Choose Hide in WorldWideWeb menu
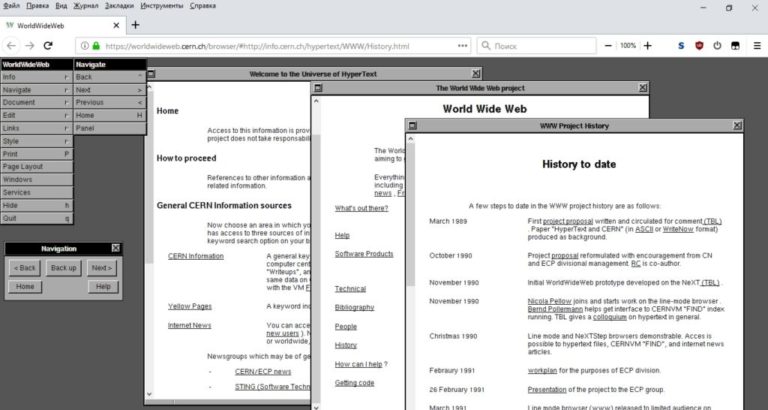Screen dimensions: 768x410 pyautogui.click(x=37, y=205)
